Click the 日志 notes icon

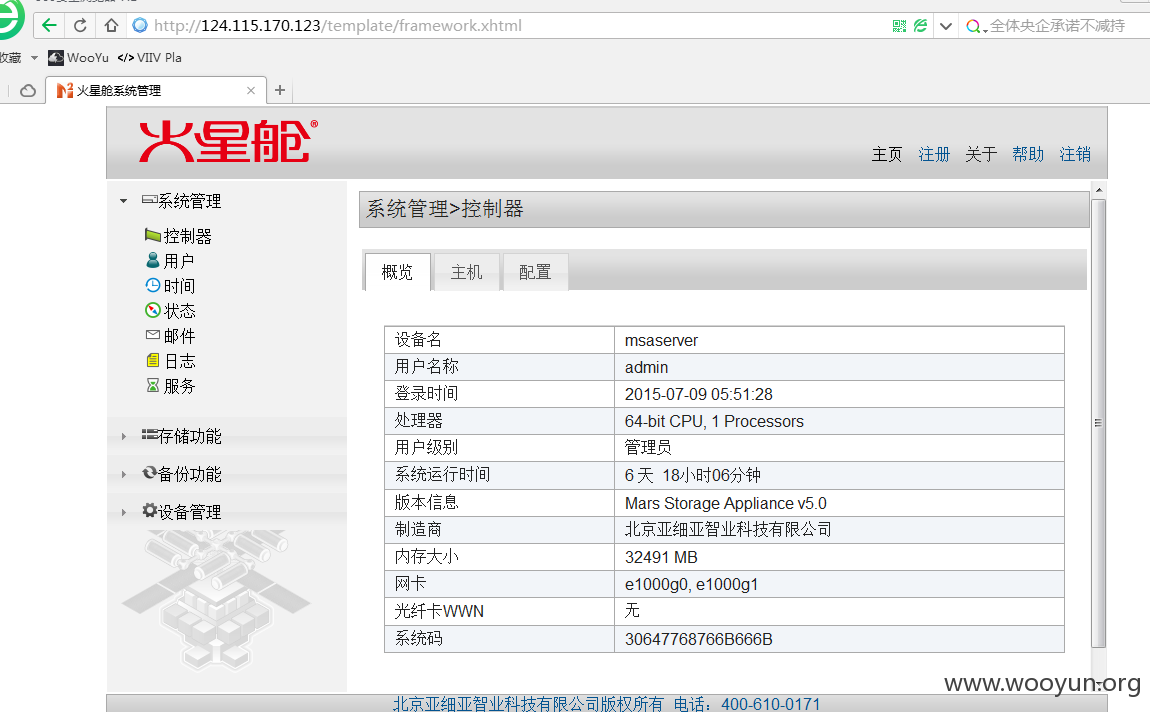tap(153, 360)
